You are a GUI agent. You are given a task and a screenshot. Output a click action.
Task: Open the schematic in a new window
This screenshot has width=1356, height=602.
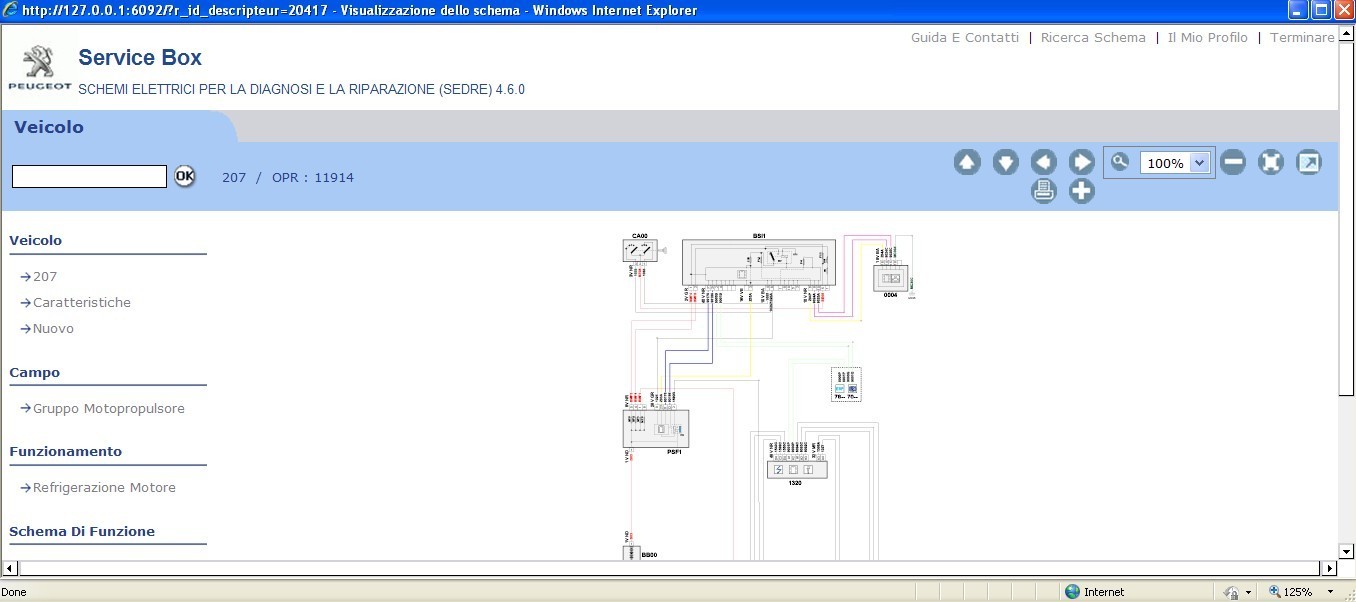pyautogui.click(x=1308, y=163)
